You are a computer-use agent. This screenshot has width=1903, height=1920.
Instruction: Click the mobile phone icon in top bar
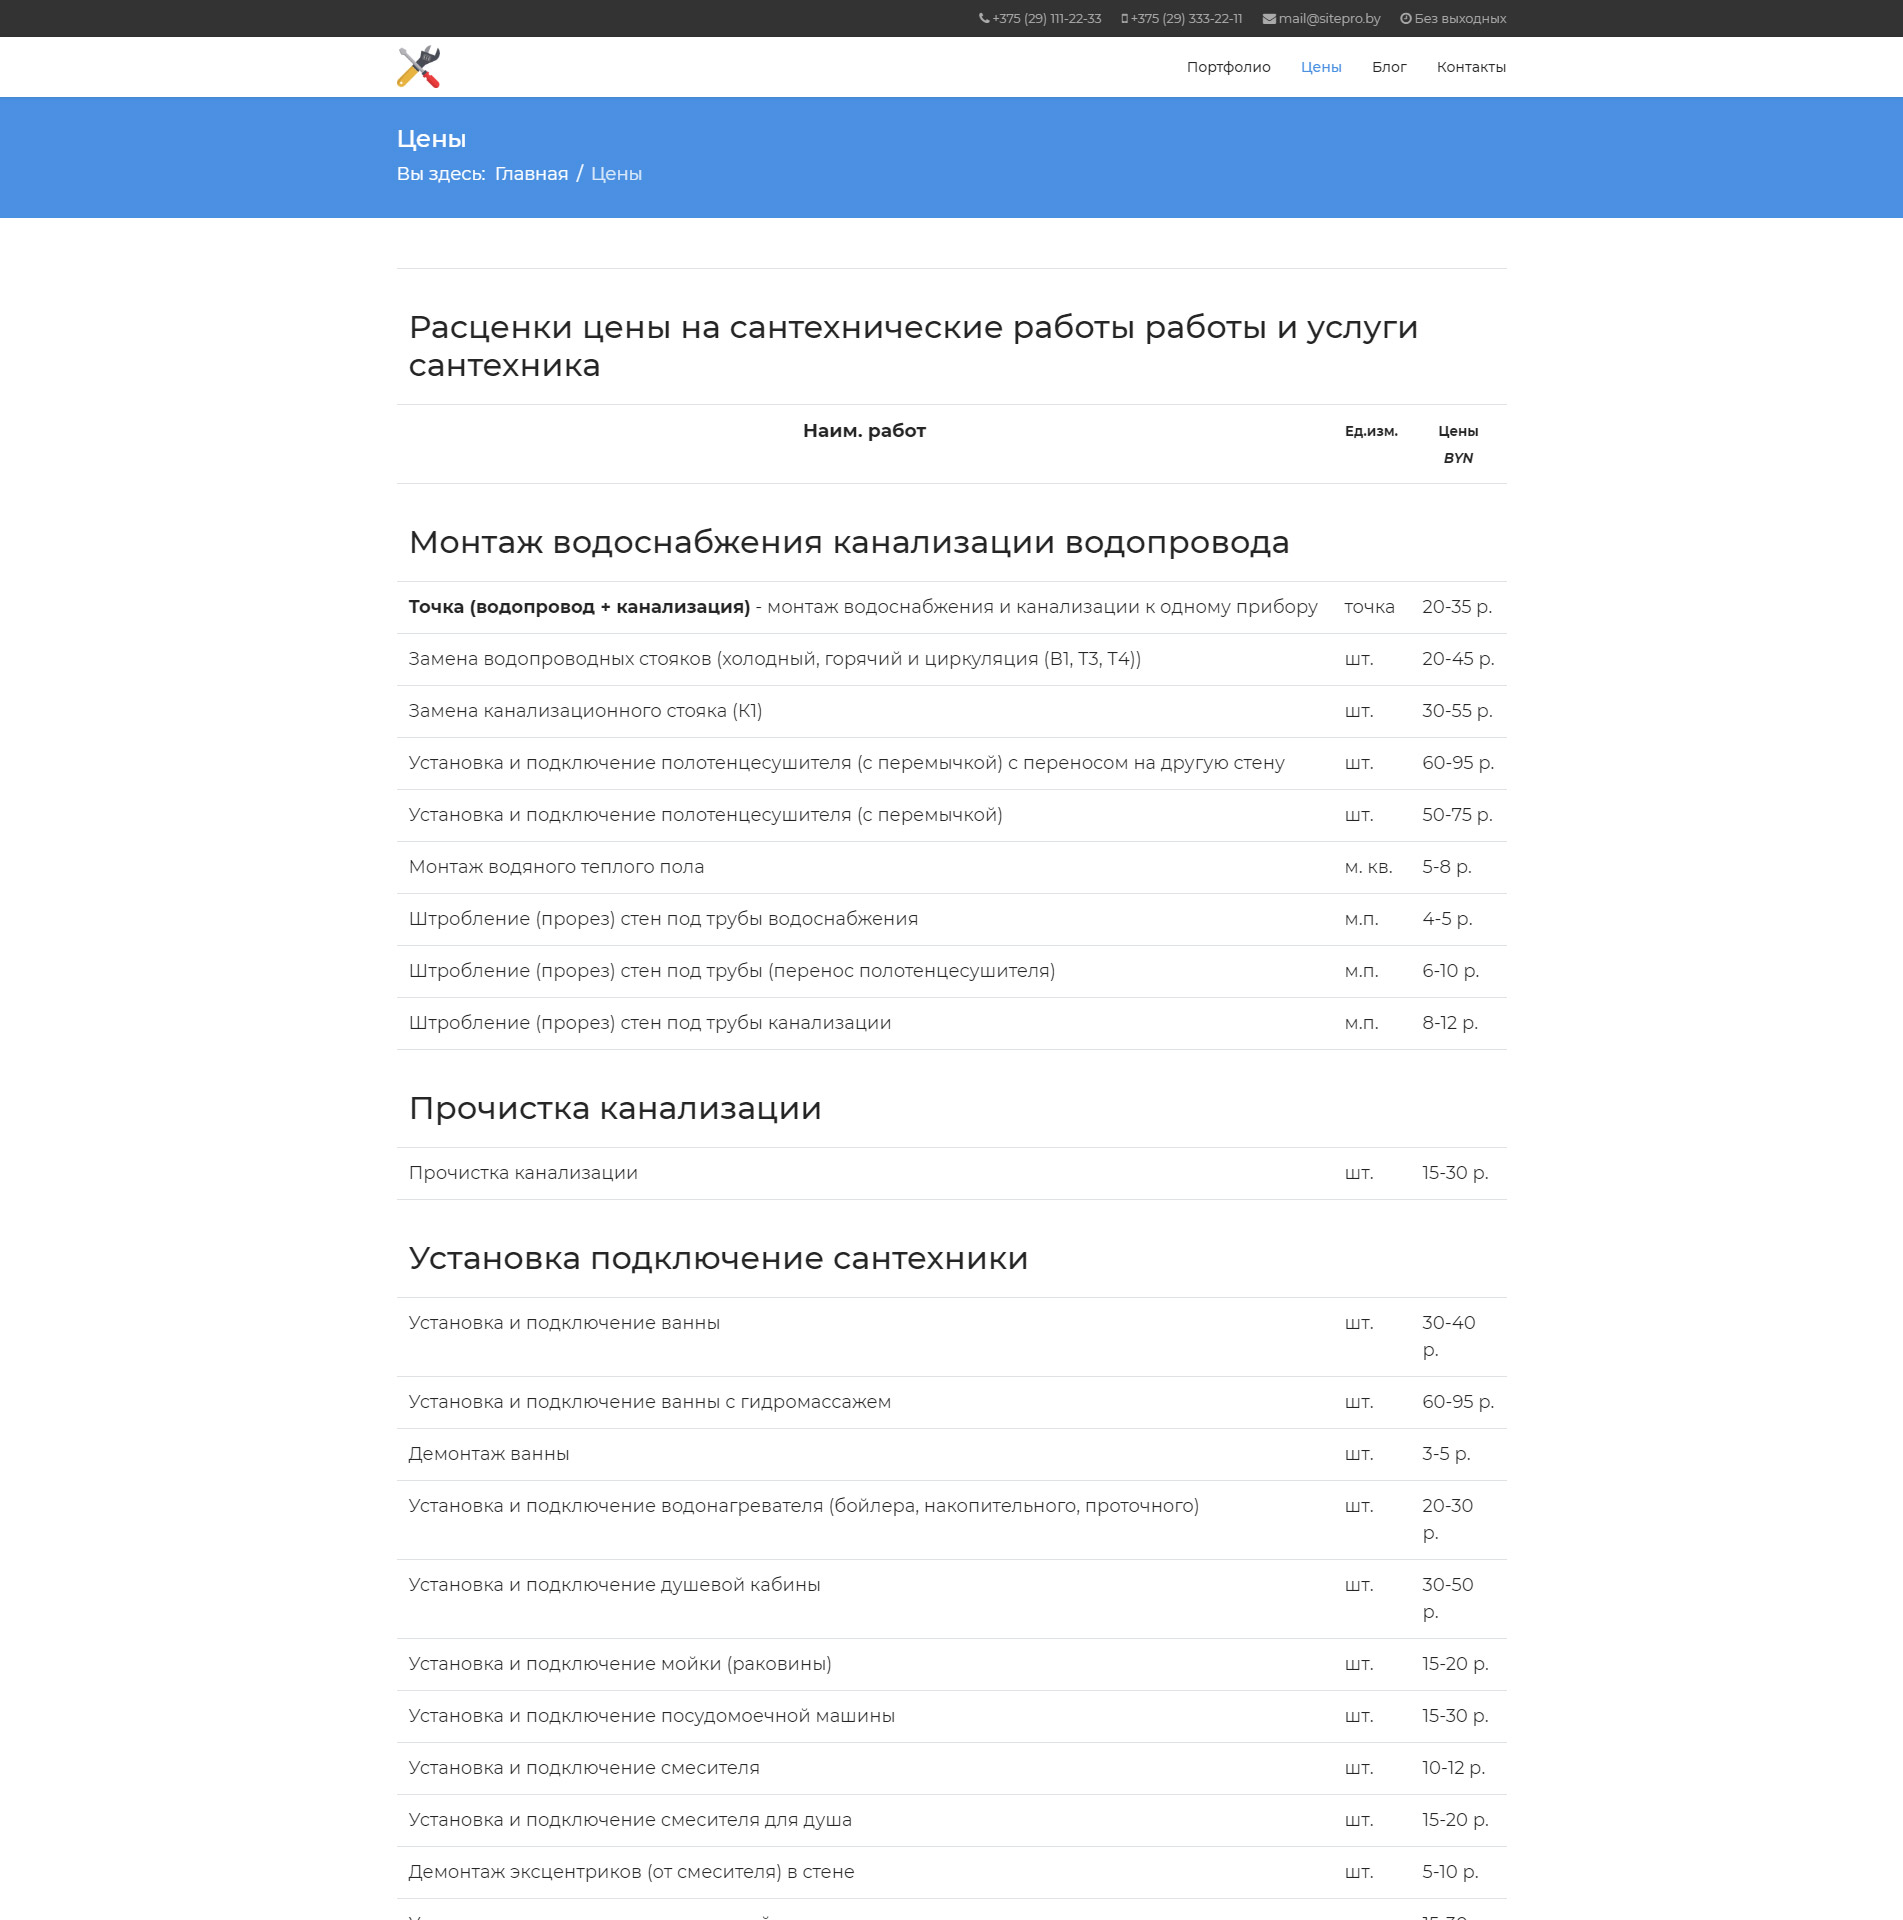1124,19
